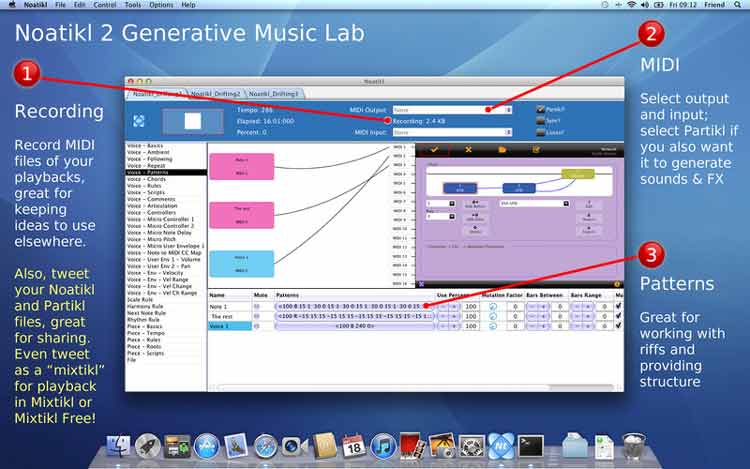The width and height of the screenshot is (750, 469).
Task: Click the volume speaker icon in the menu bar
Action: pyautogui.click(x=645, y=5)
